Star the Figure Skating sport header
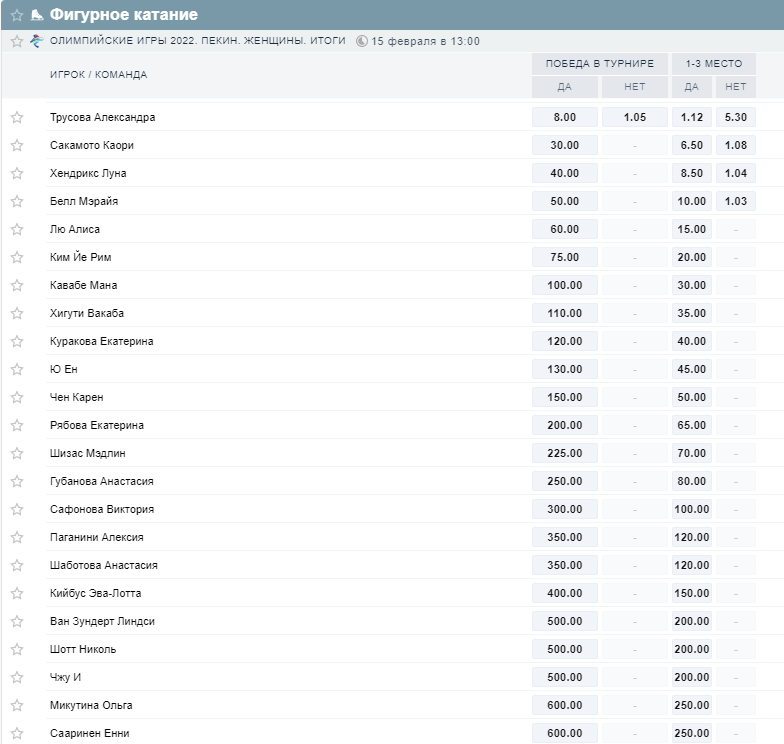The height and width of the screenshot is (744, 784). (x=16, y=15)
